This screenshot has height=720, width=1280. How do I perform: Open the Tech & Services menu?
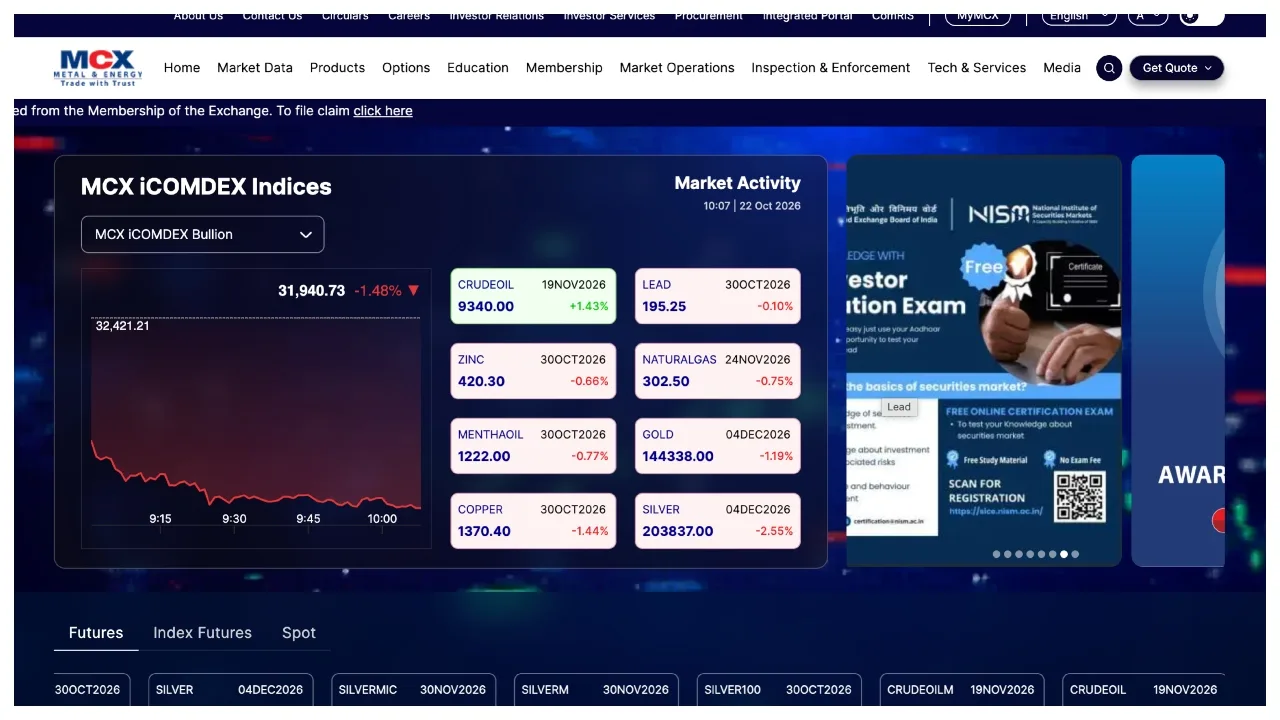[977, 68]
